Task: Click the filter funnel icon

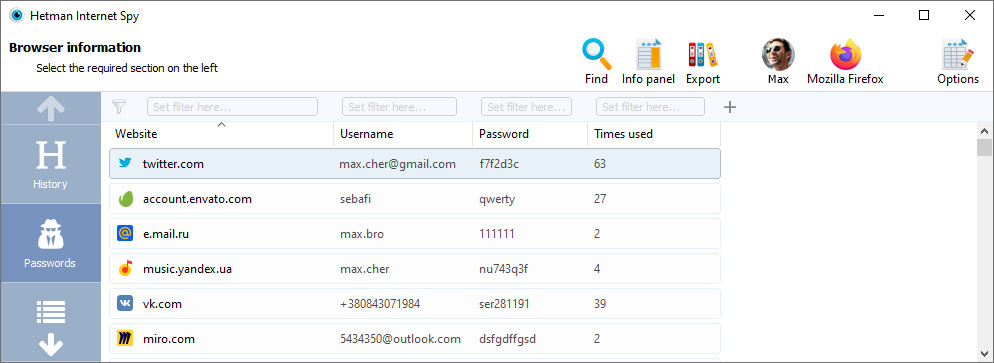Action: pos(119,106)
